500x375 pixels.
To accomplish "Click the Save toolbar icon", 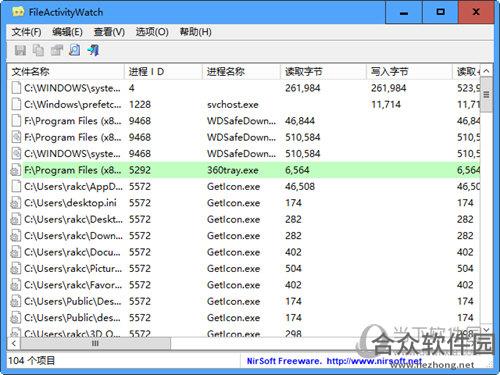I will point(20,50).
